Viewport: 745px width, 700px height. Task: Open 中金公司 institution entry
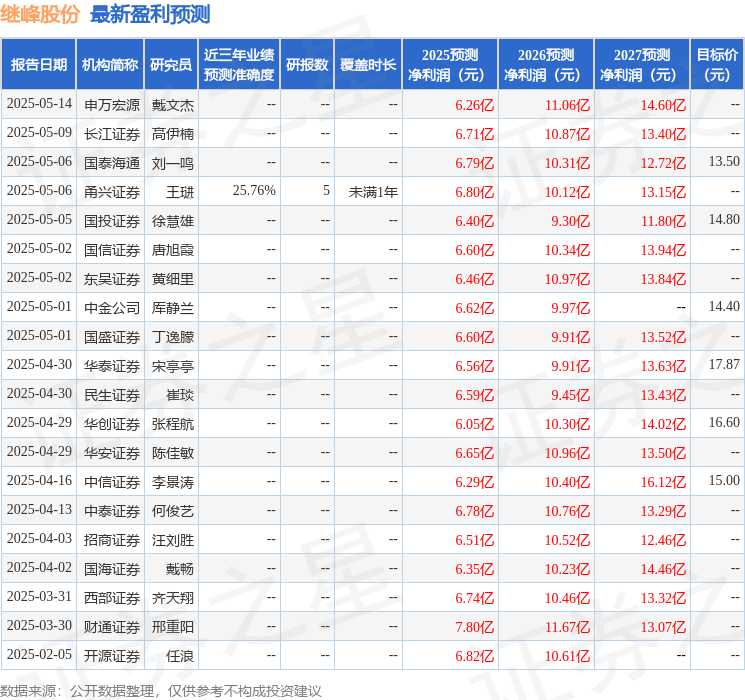(111, 307)
